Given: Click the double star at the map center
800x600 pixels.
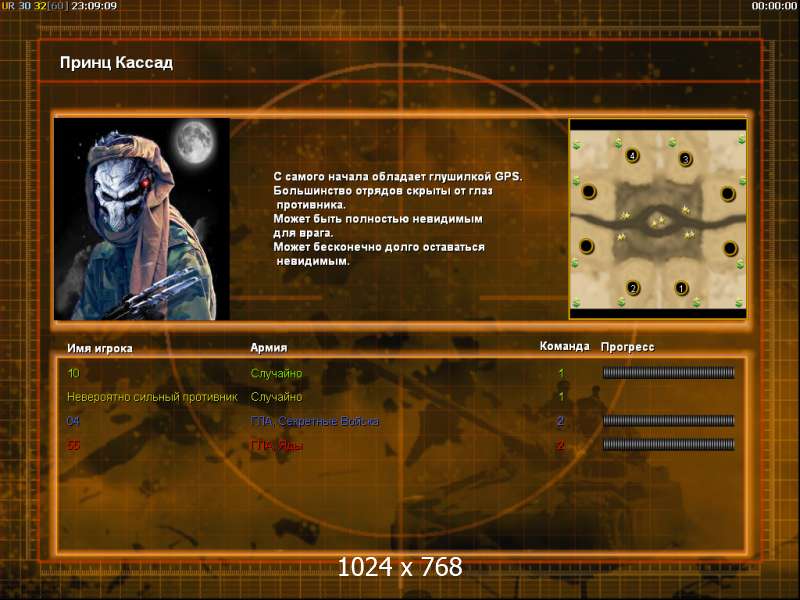Looking at the screenshot, I should pyautogui.click(x=658, y=222).
